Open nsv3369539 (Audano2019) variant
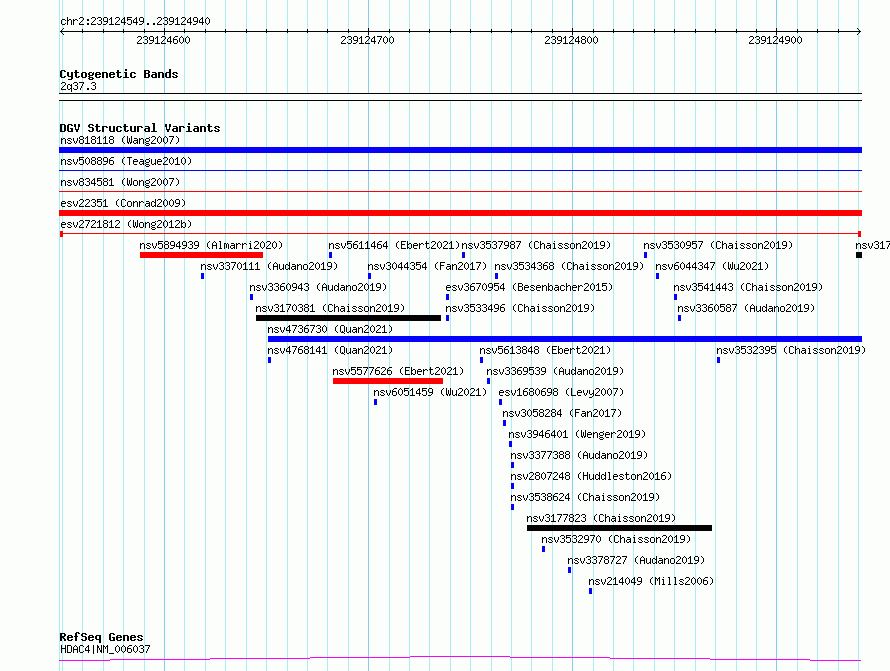This screenshot has width=890, height=671. click(x=555, y=371)
